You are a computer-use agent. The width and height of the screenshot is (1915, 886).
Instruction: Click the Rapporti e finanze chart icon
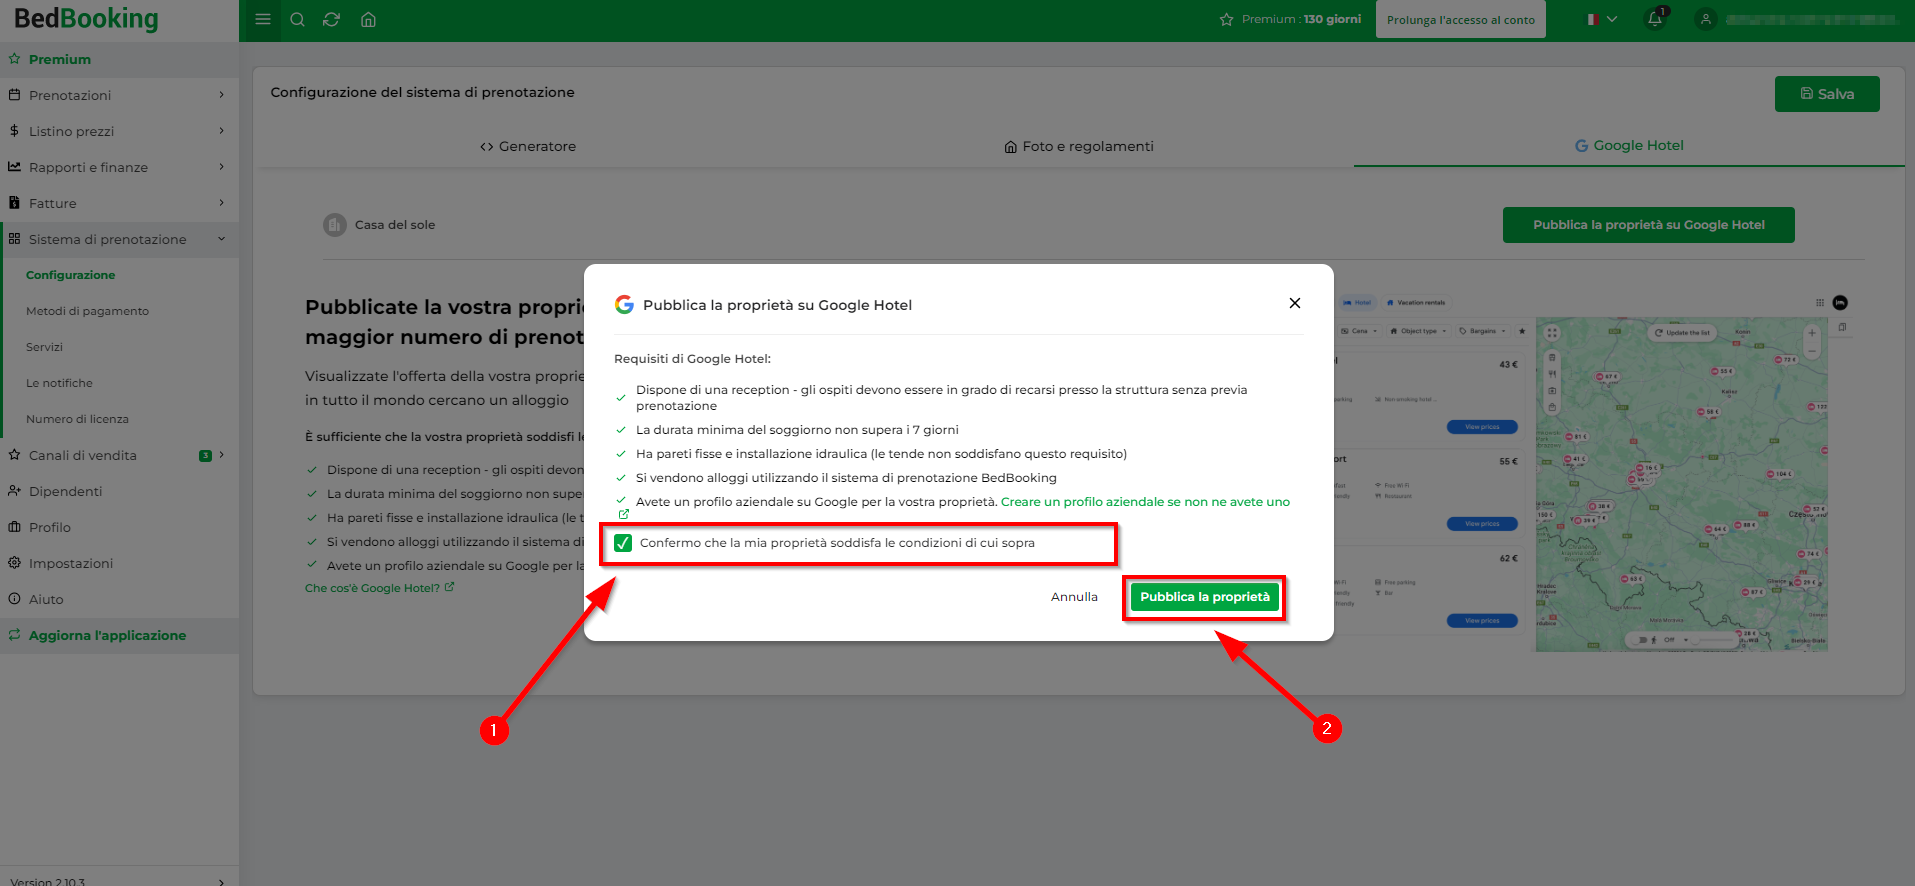14,167
